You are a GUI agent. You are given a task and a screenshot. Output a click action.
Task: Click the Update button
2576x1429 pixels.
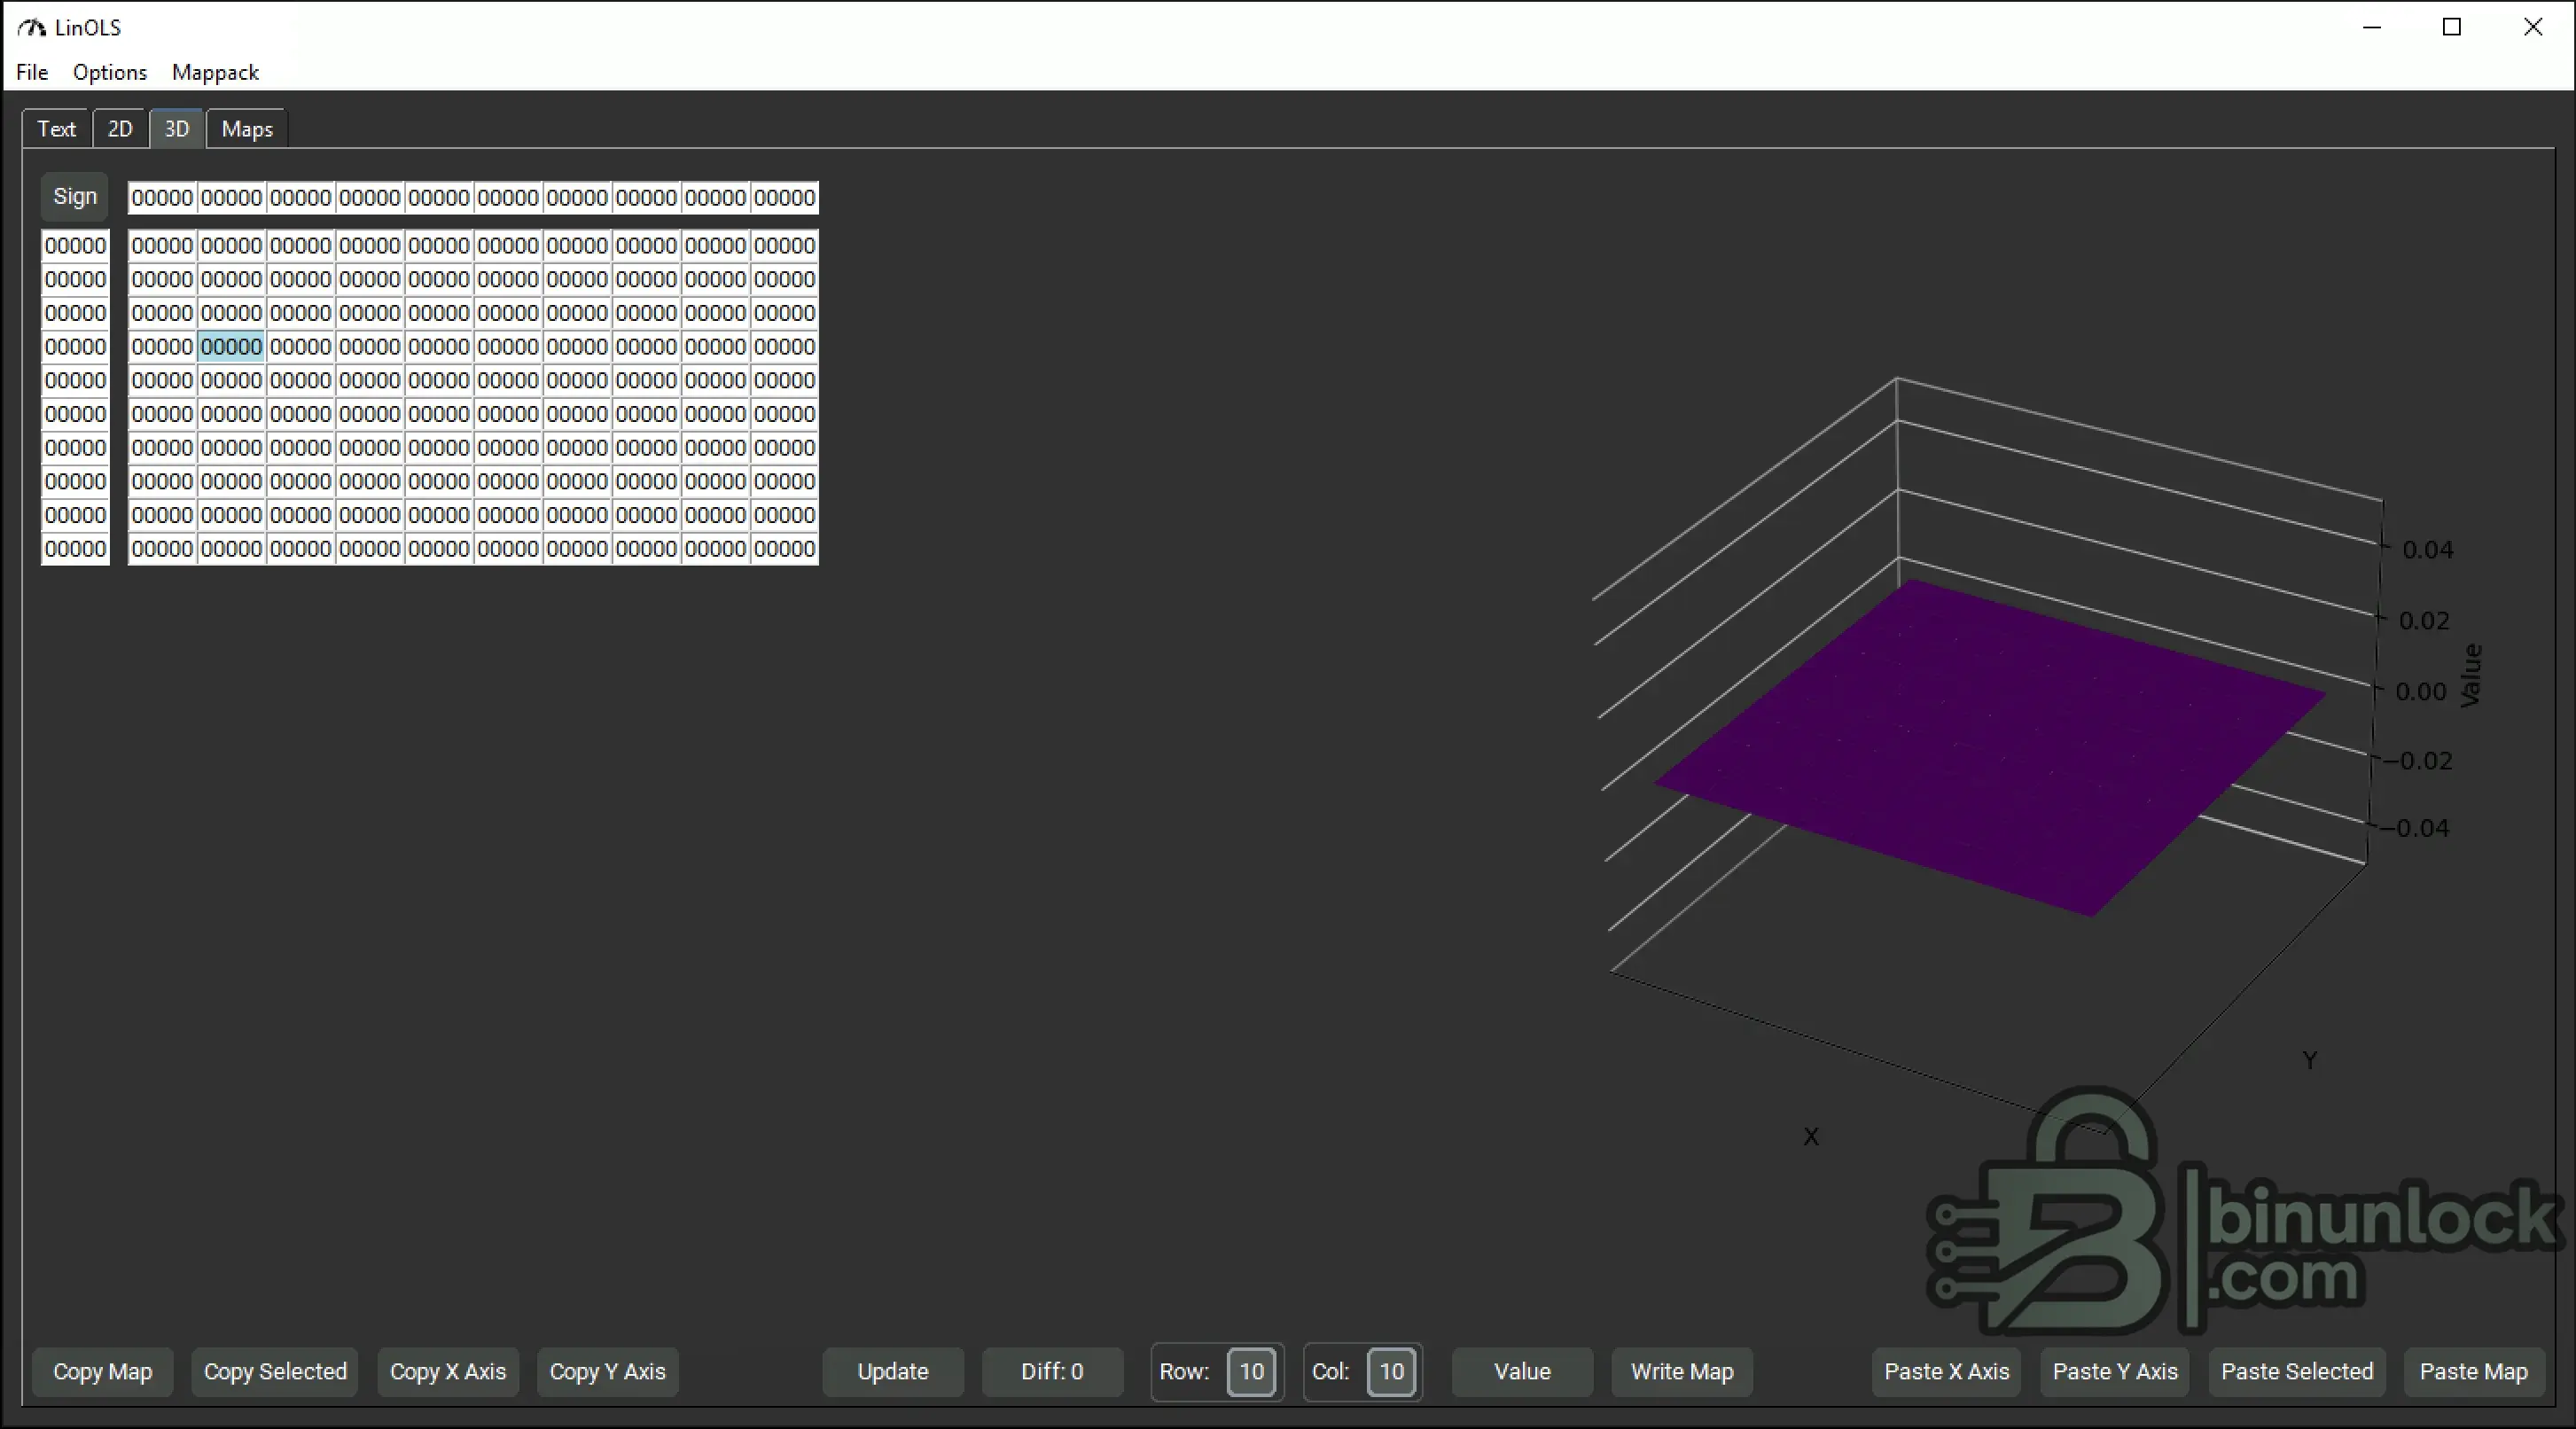893,1372
